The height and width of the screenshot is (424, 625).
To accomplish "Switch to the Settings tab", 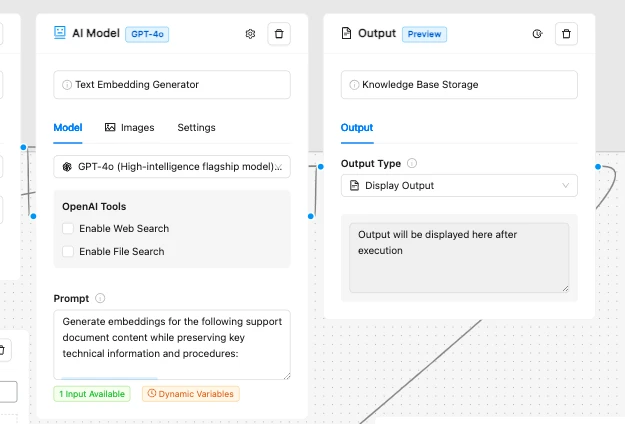I will (x=196, y=128).
